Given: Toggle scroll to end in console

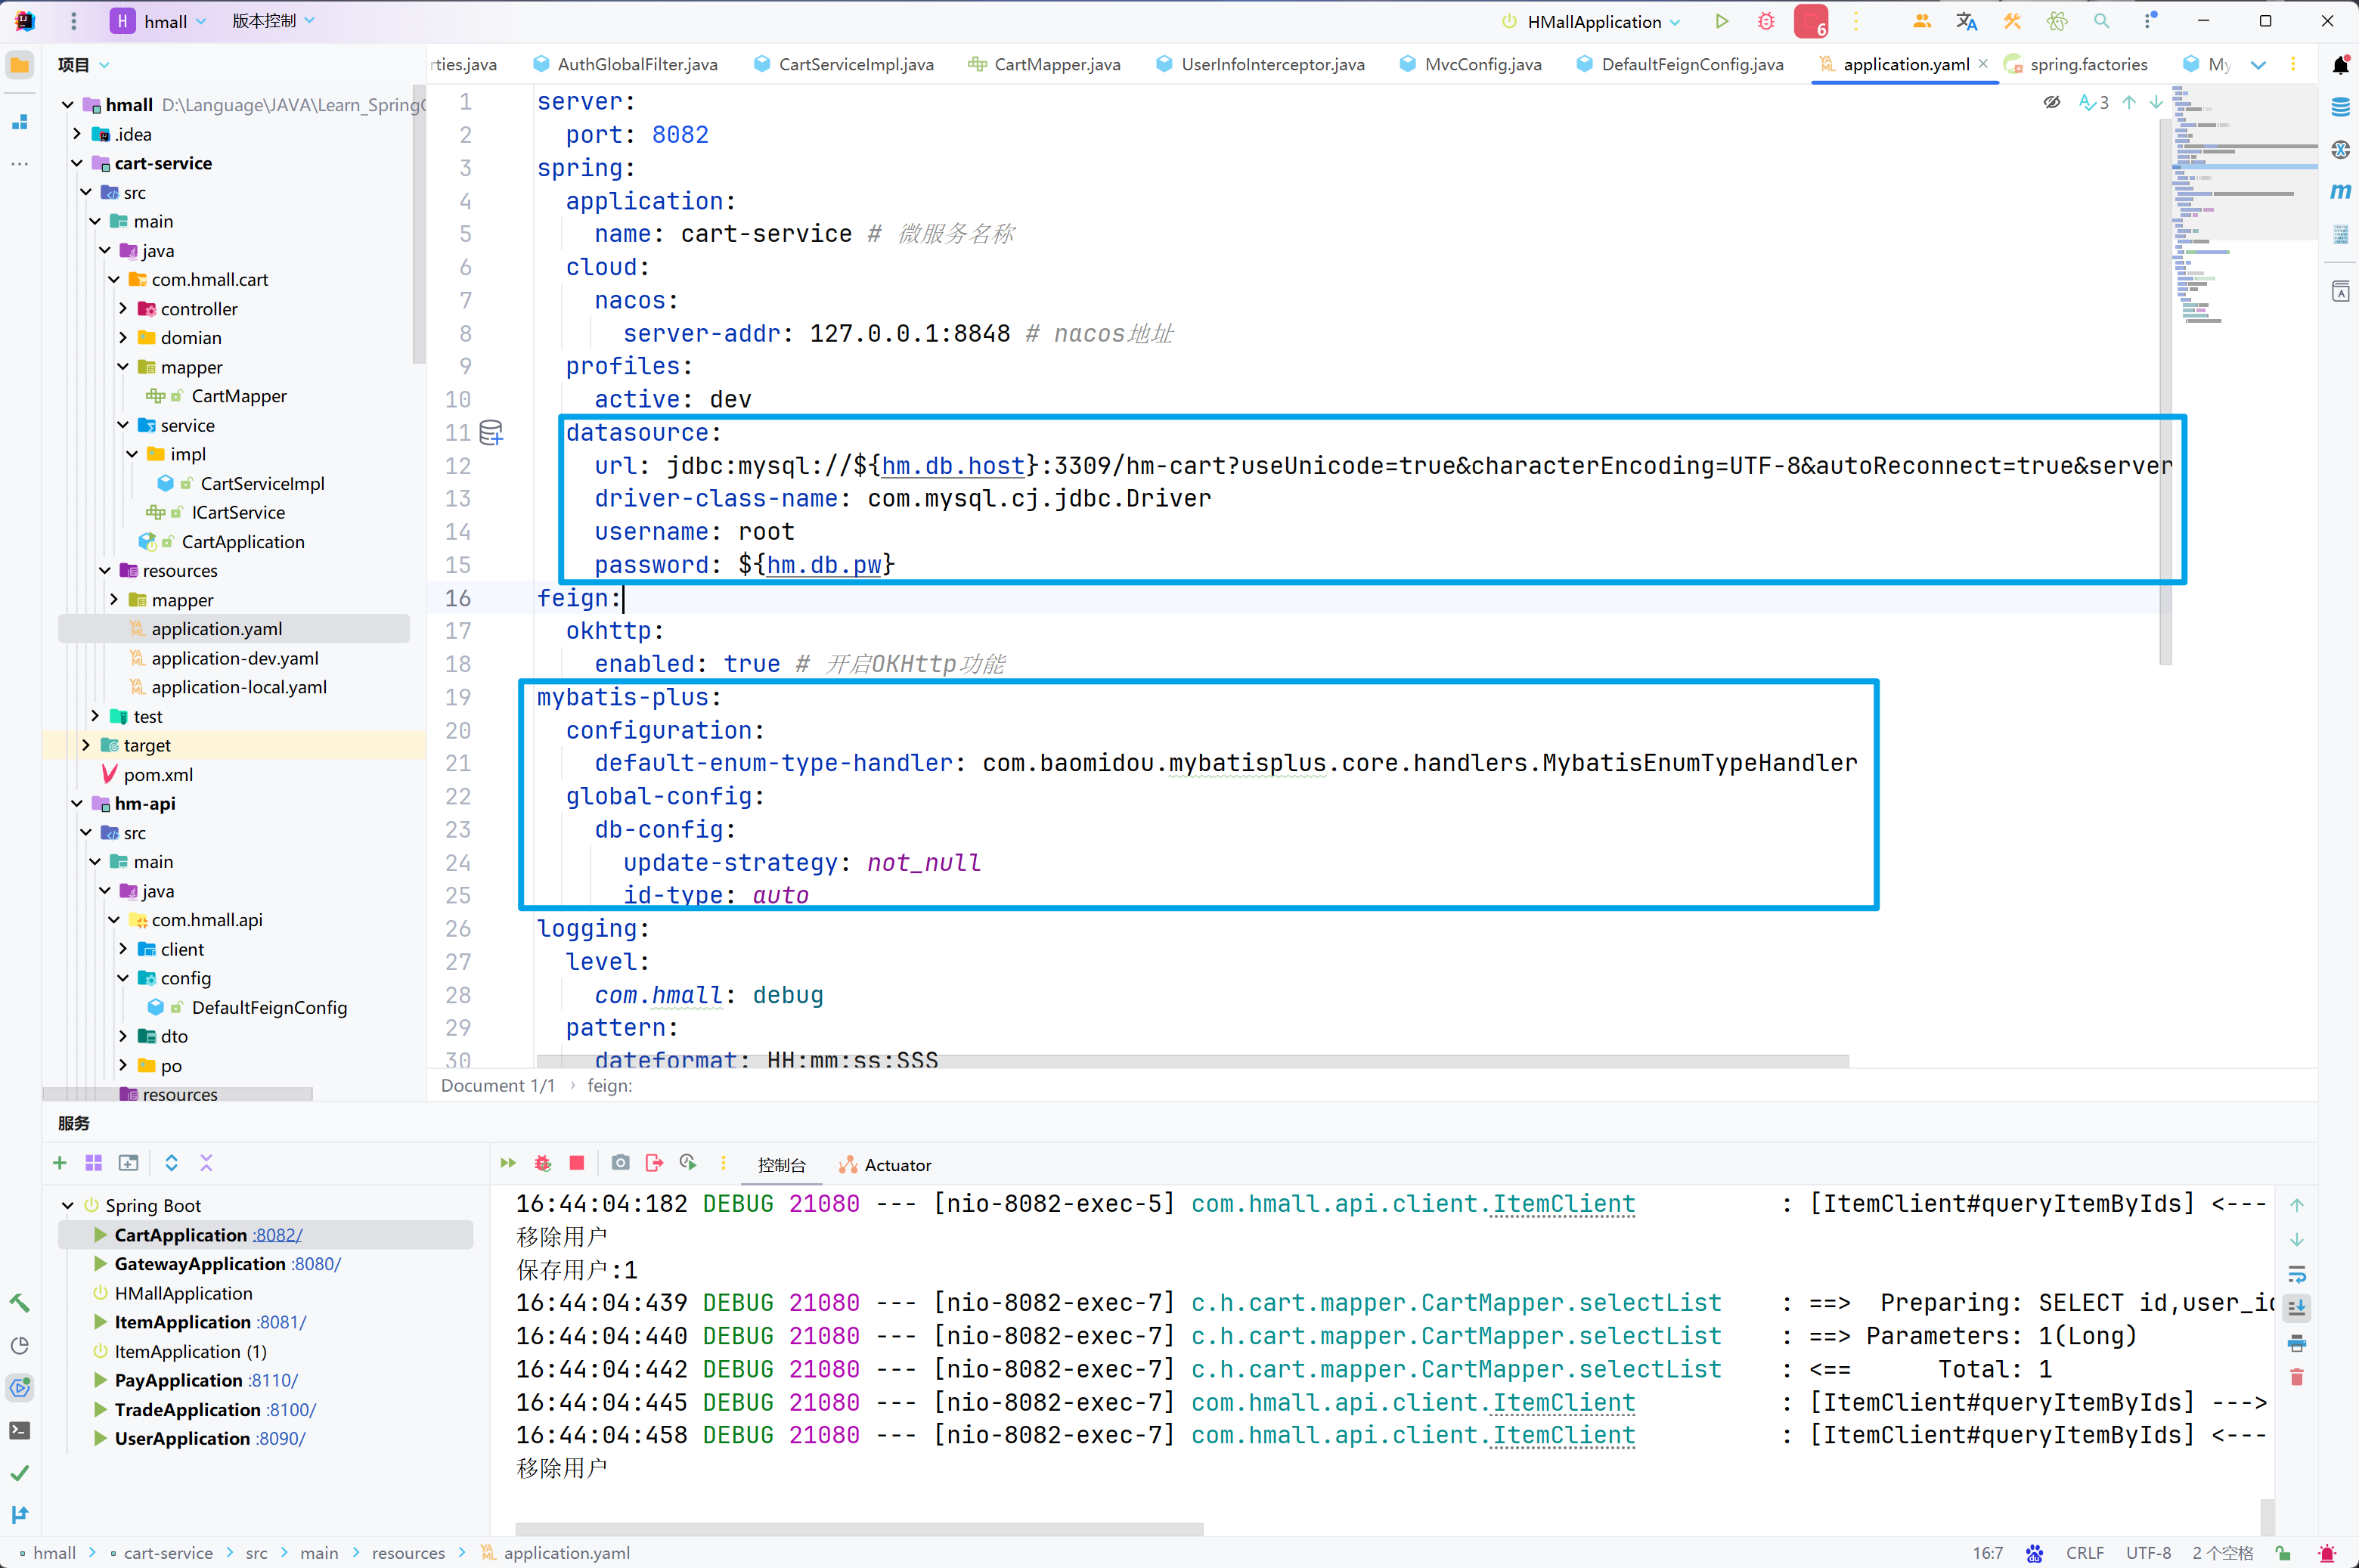Looking at the screenshot, I should point(2296,1308).
